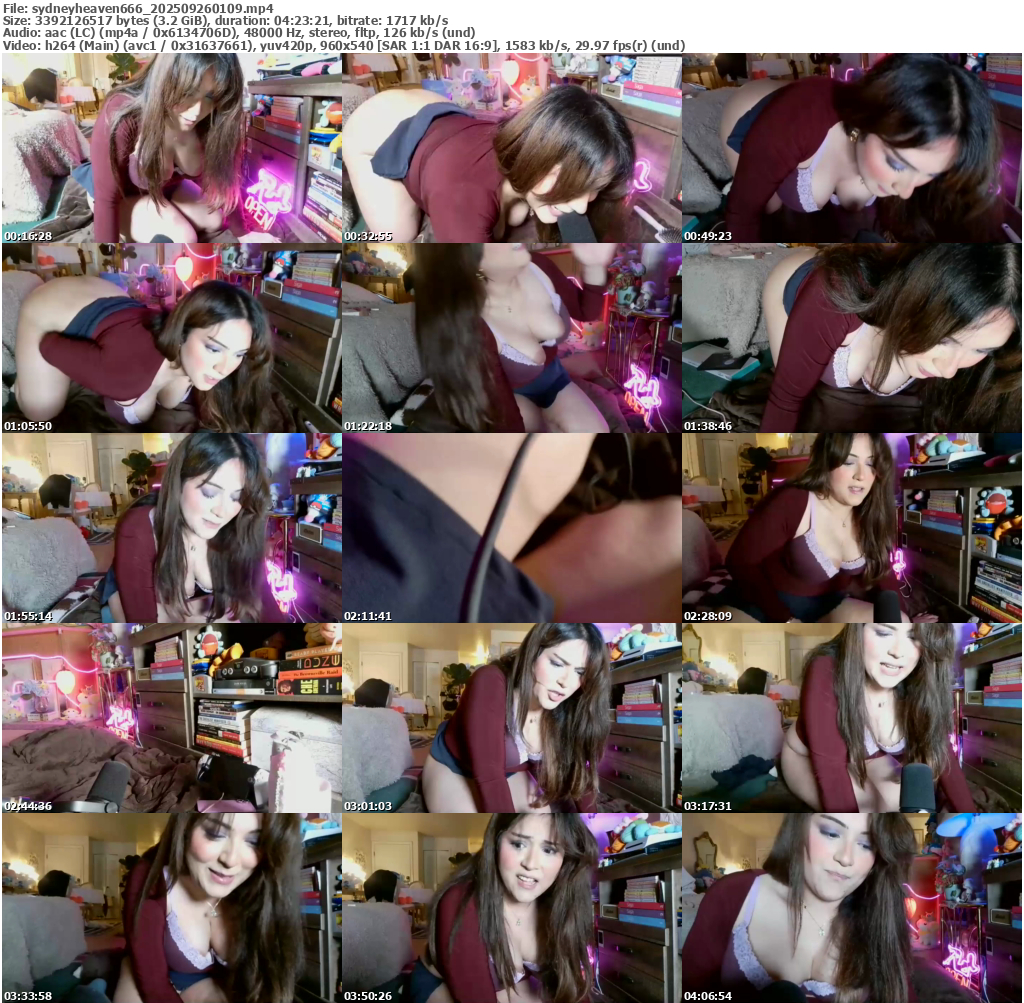Pick the frame stamped 01:55:14

(172, 528)
